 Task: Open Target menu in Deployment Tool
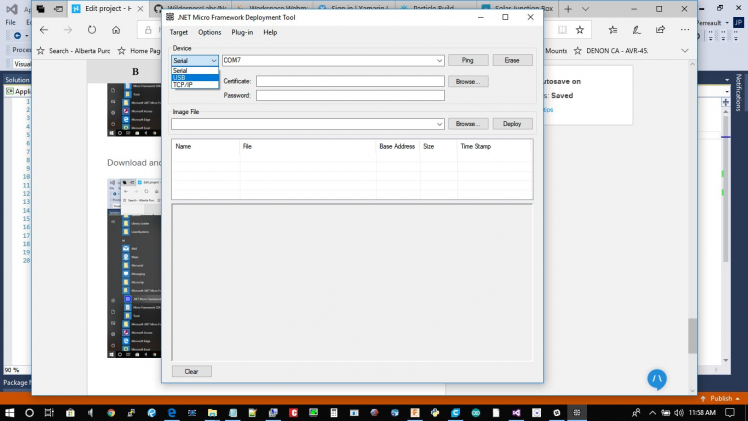point(179,32)
